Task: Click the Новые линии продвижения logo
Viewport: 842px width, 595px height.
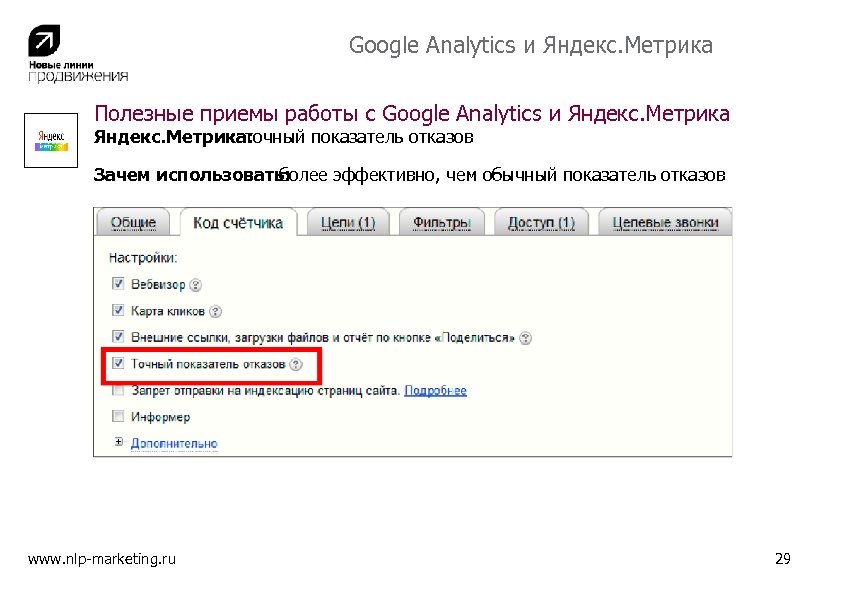Action: tap(77, 54)
